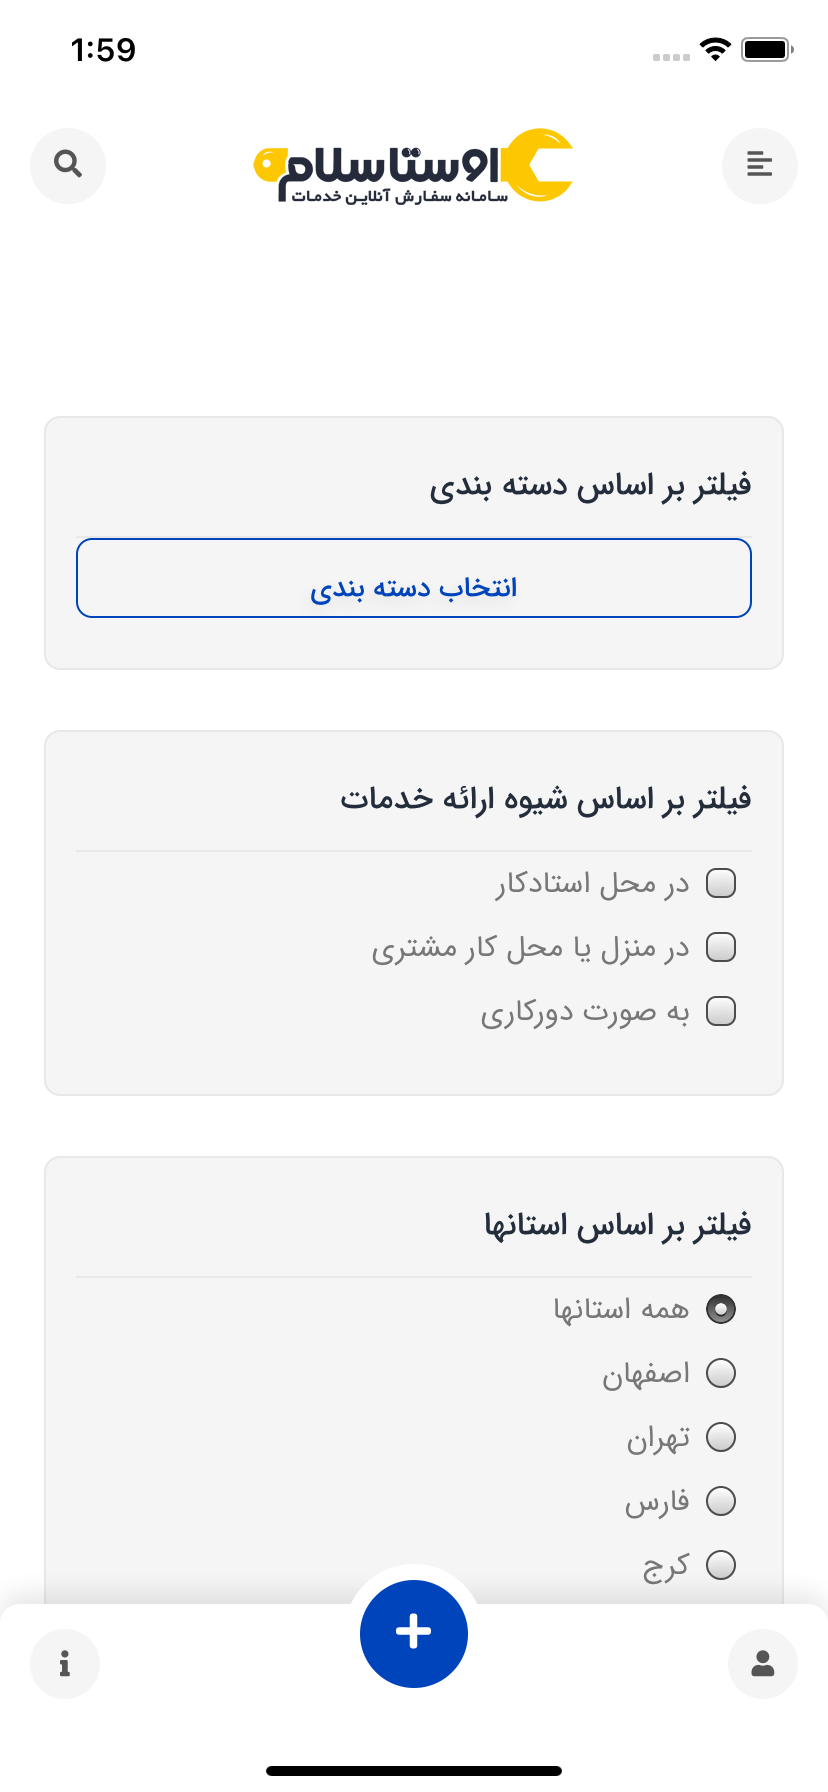Select the 'کرج' radio button

tap(721, 1565)
